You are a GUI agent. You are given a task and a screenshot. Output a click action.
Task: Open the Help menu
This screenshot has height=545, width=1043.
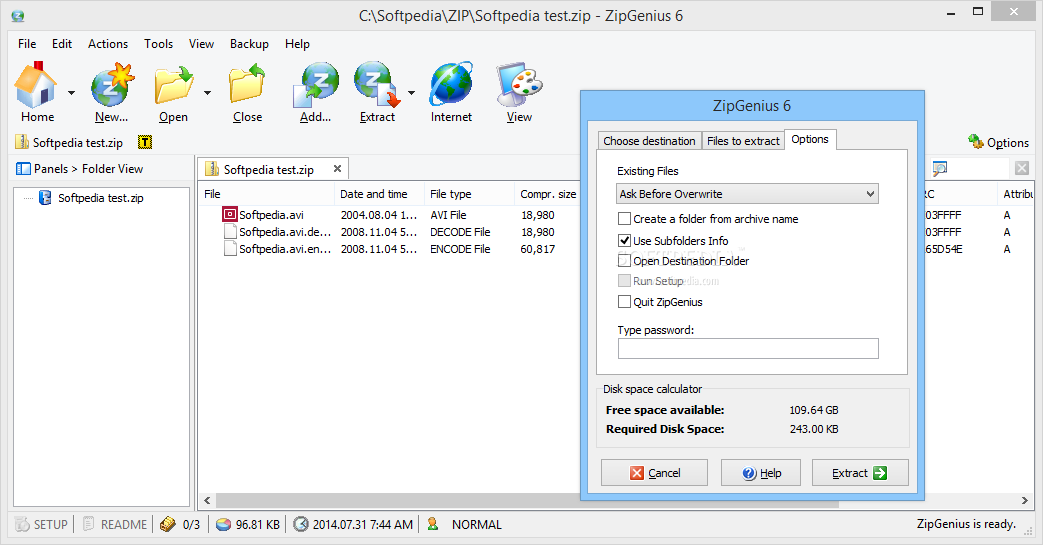[x=297, y=44]
